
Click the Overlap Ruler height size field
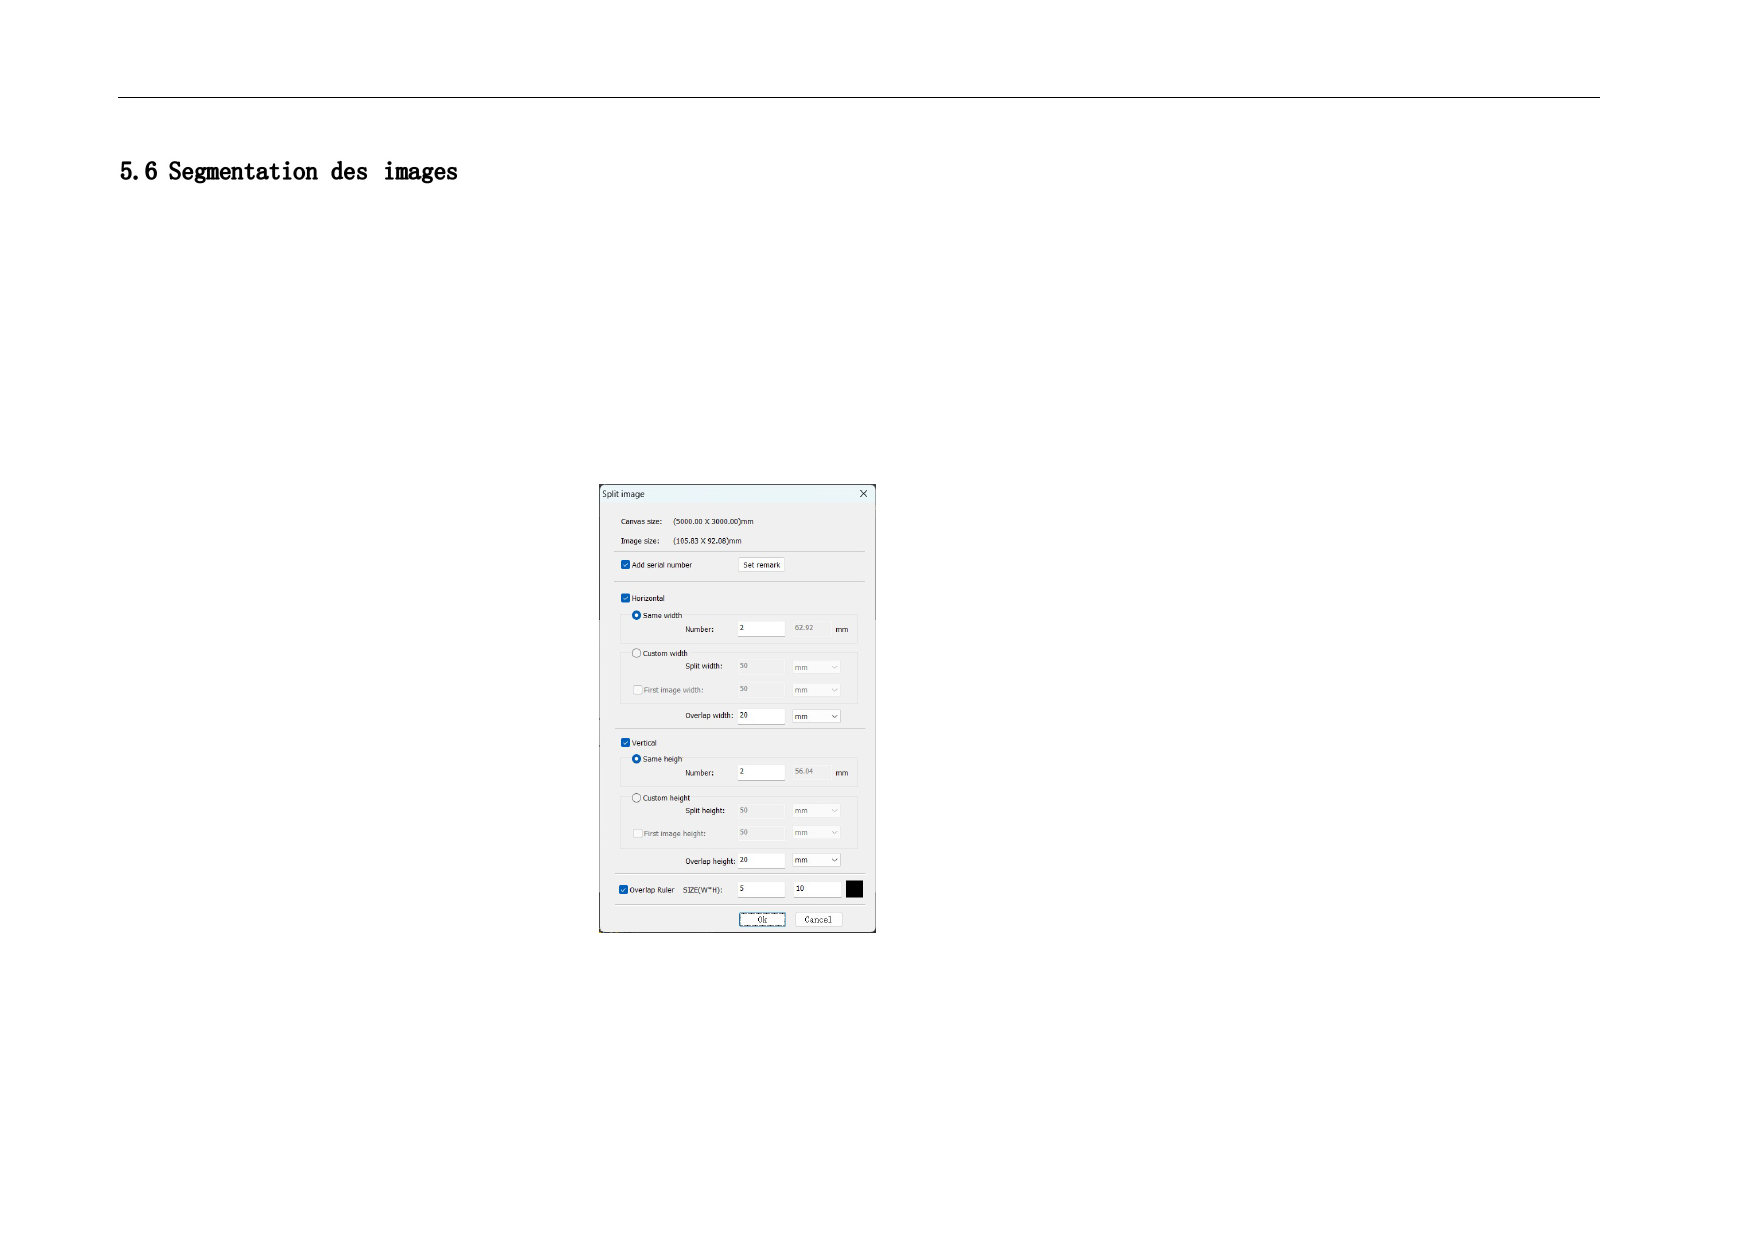click(817, 889)
